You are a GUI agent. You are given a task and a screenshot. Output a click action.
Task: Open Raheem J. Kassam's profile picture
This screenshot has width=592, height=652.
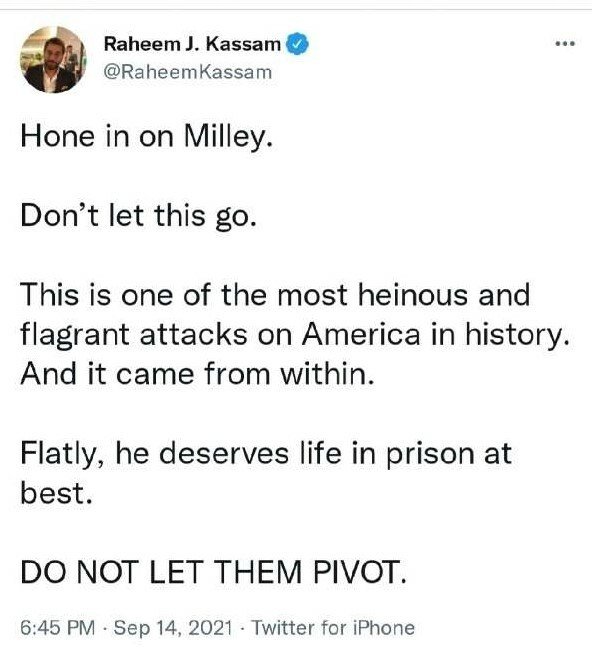pos(54,59)
